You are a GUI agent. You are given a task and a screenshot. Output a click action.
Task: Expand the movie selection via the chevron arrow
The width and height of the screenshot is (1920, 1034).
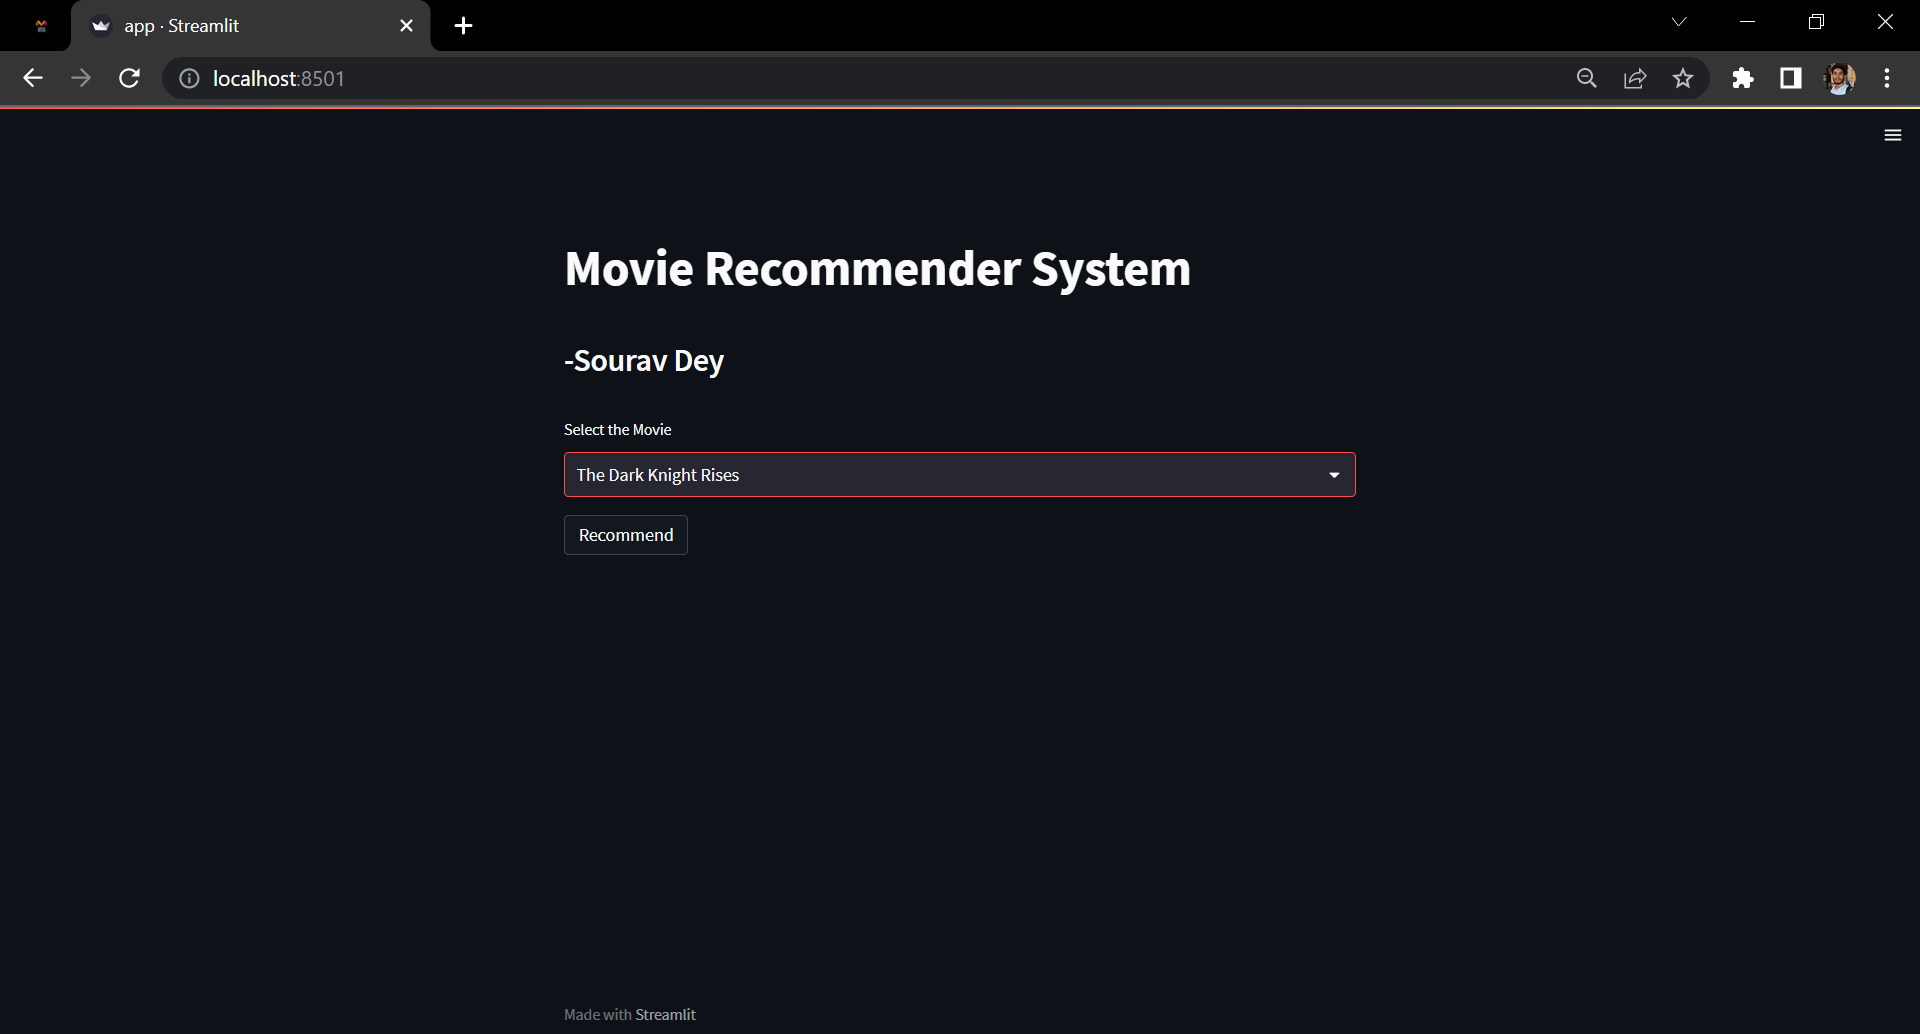click(x=1334, y=474)
